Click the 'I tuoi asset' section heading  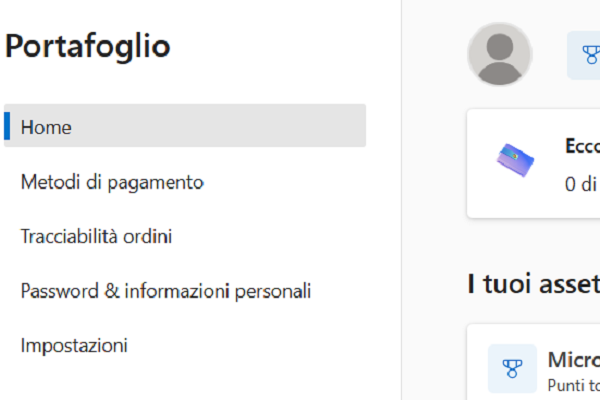[x=533, y=284]
